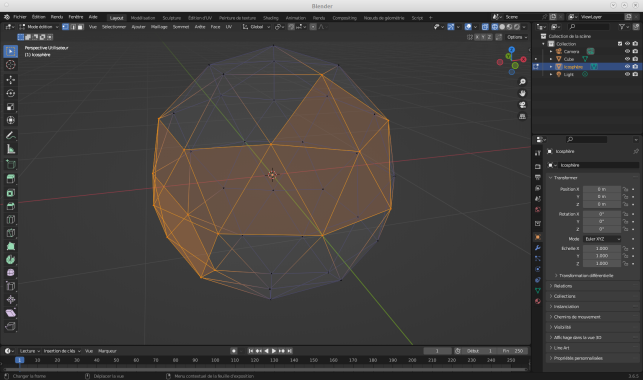Click Marqueur in the timeline header

click(107, 351)
